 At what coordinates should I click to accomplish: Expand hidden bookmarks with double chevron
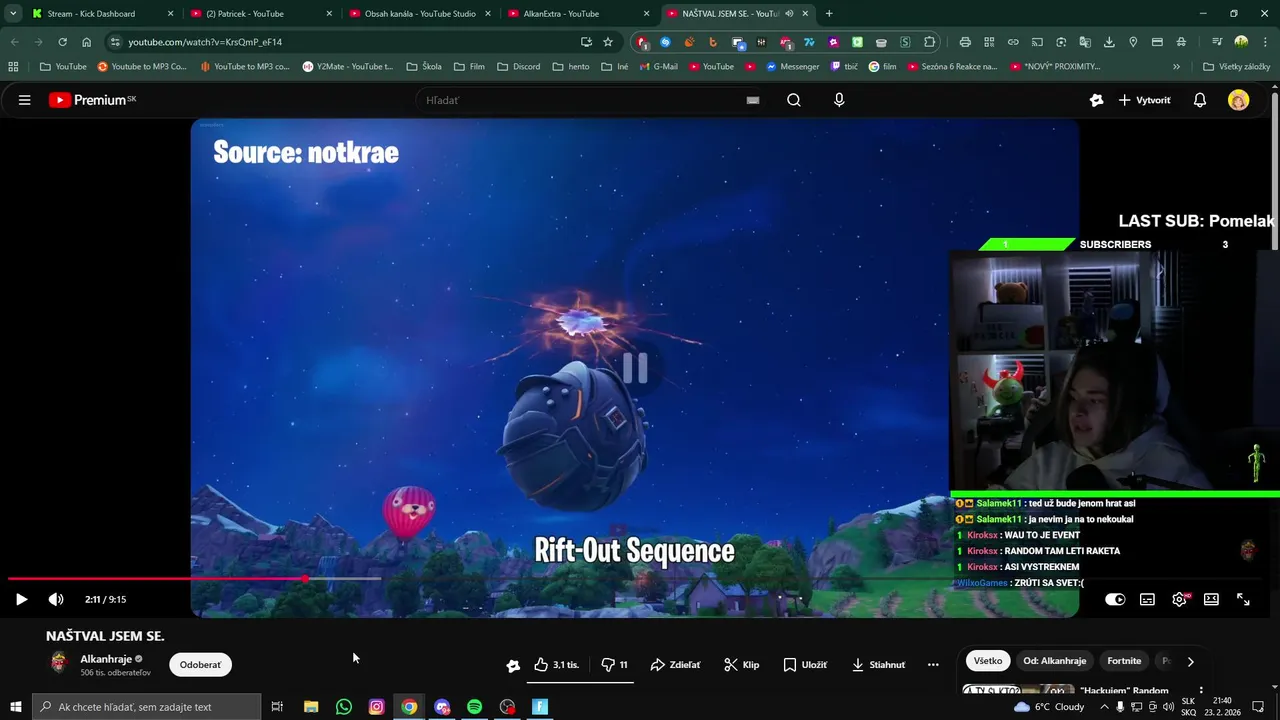click(1176, 67)
